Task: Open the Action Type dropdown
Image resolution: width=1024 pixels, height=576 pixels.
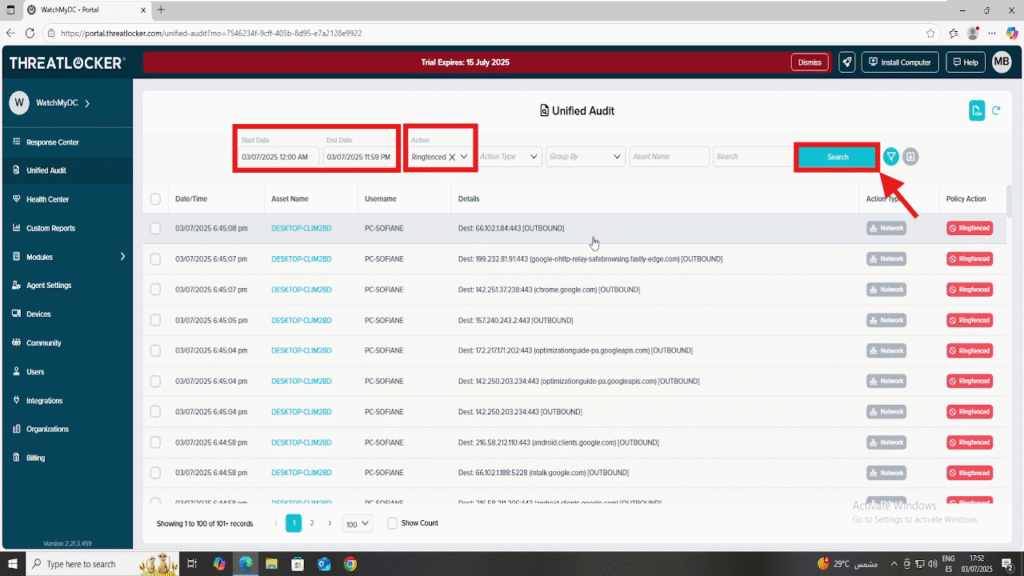Action: pos(509,157)
